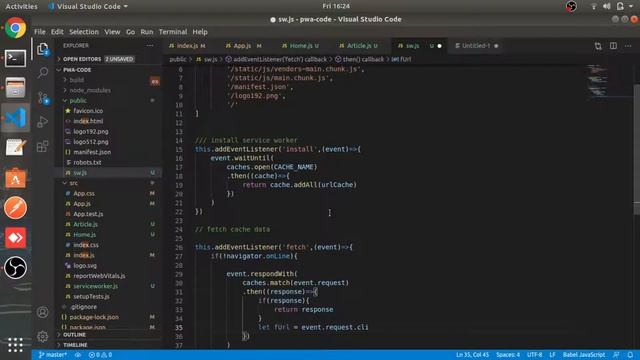Screen dimensions: 640x360
Task: Switch to the Untitled-1 editor tab
Action: click(x=476, y=46)
